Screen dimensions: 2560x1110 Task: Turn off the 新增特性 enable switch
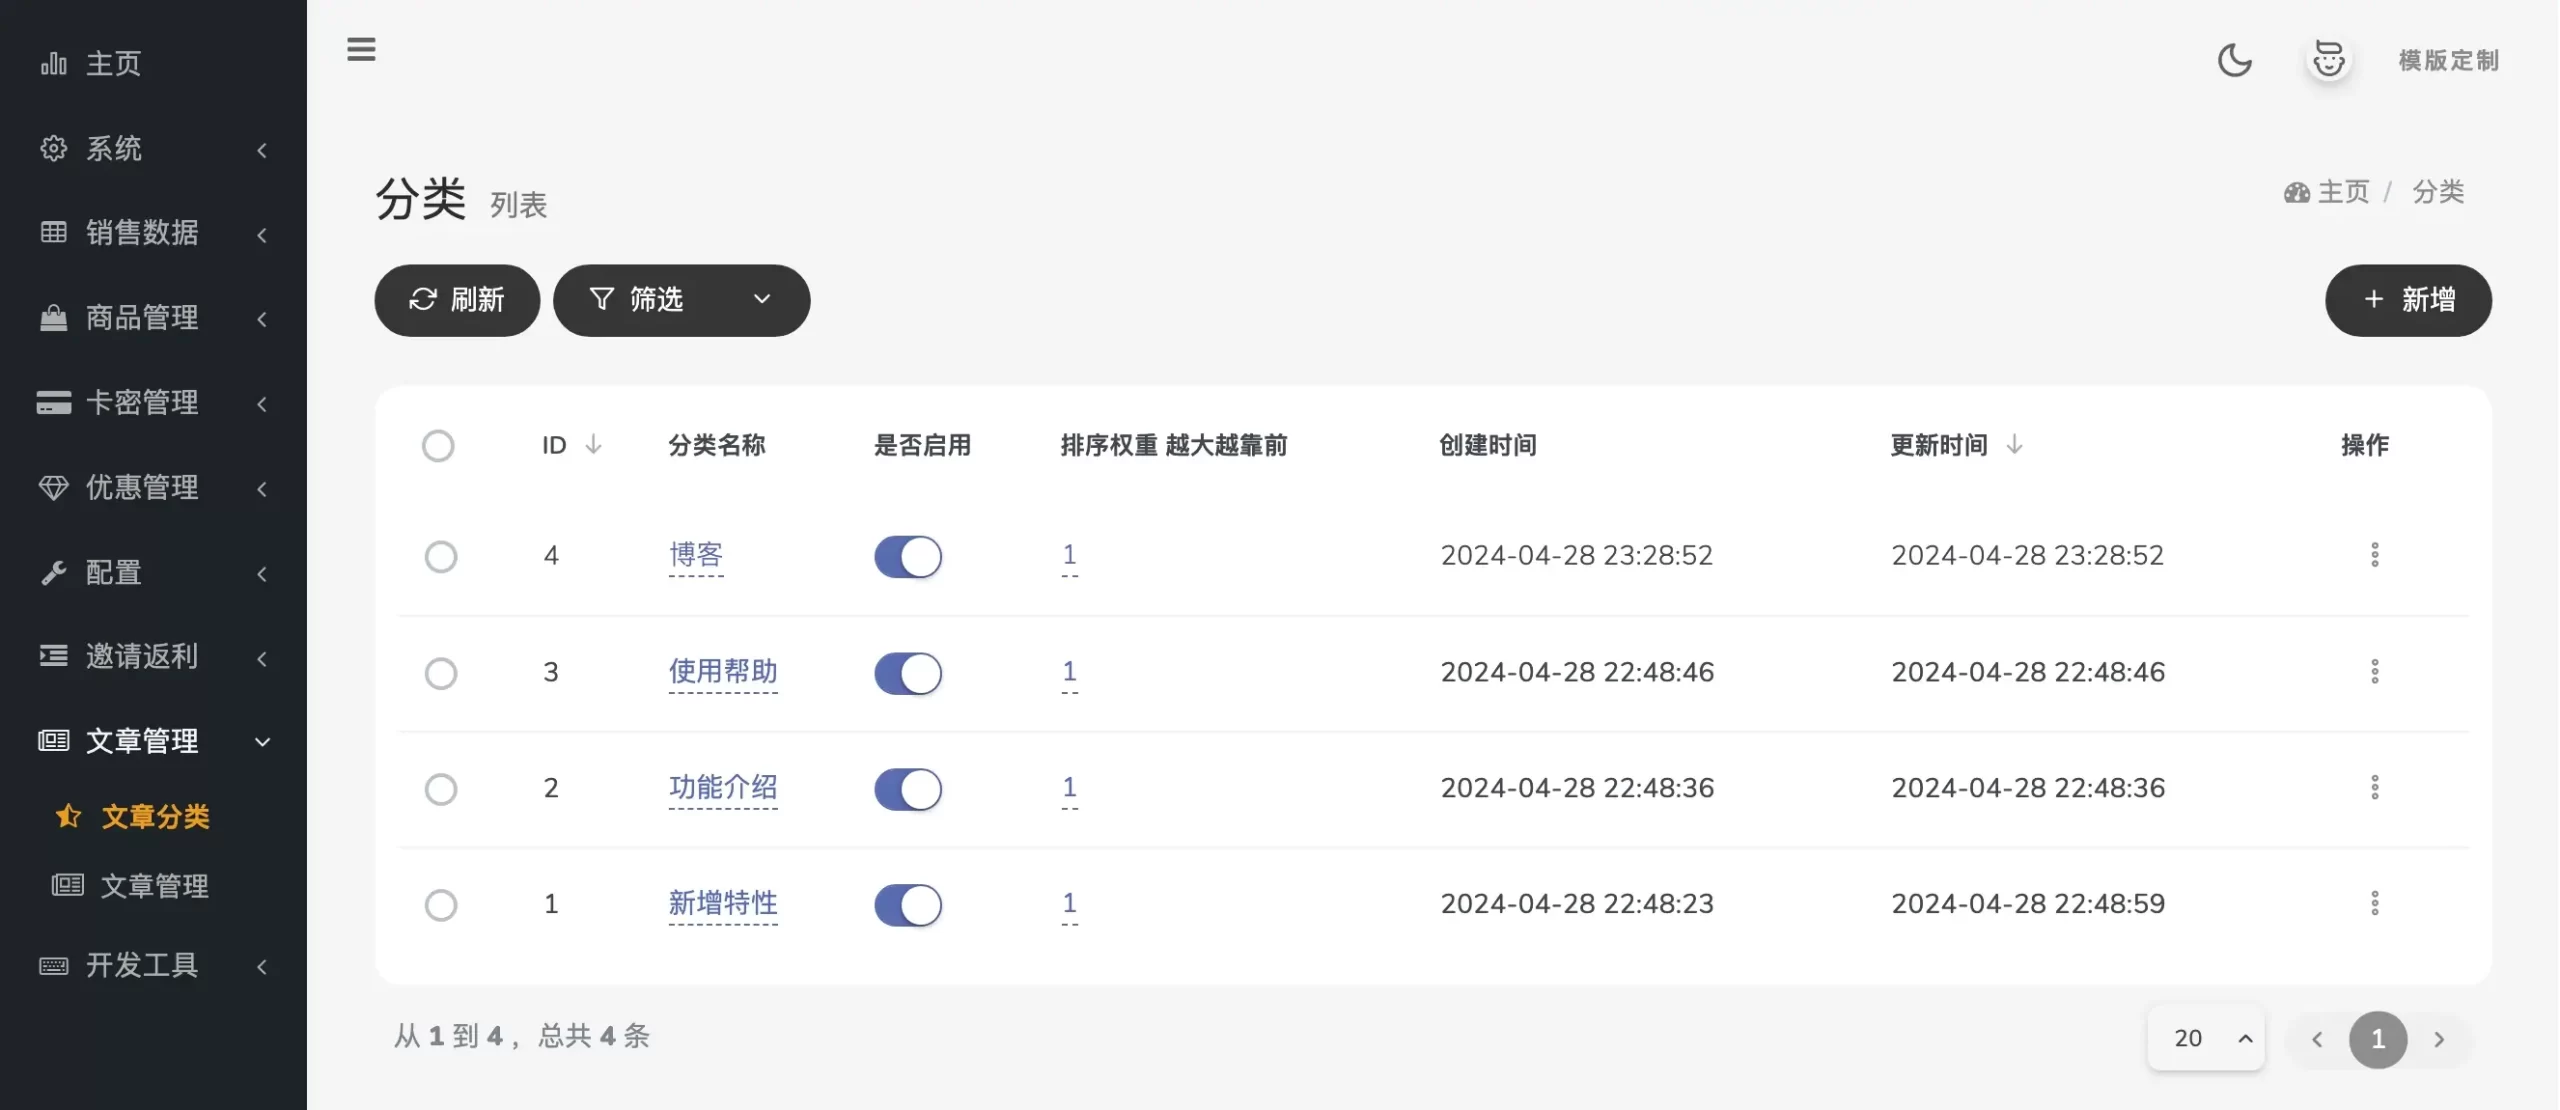(906, 904)
